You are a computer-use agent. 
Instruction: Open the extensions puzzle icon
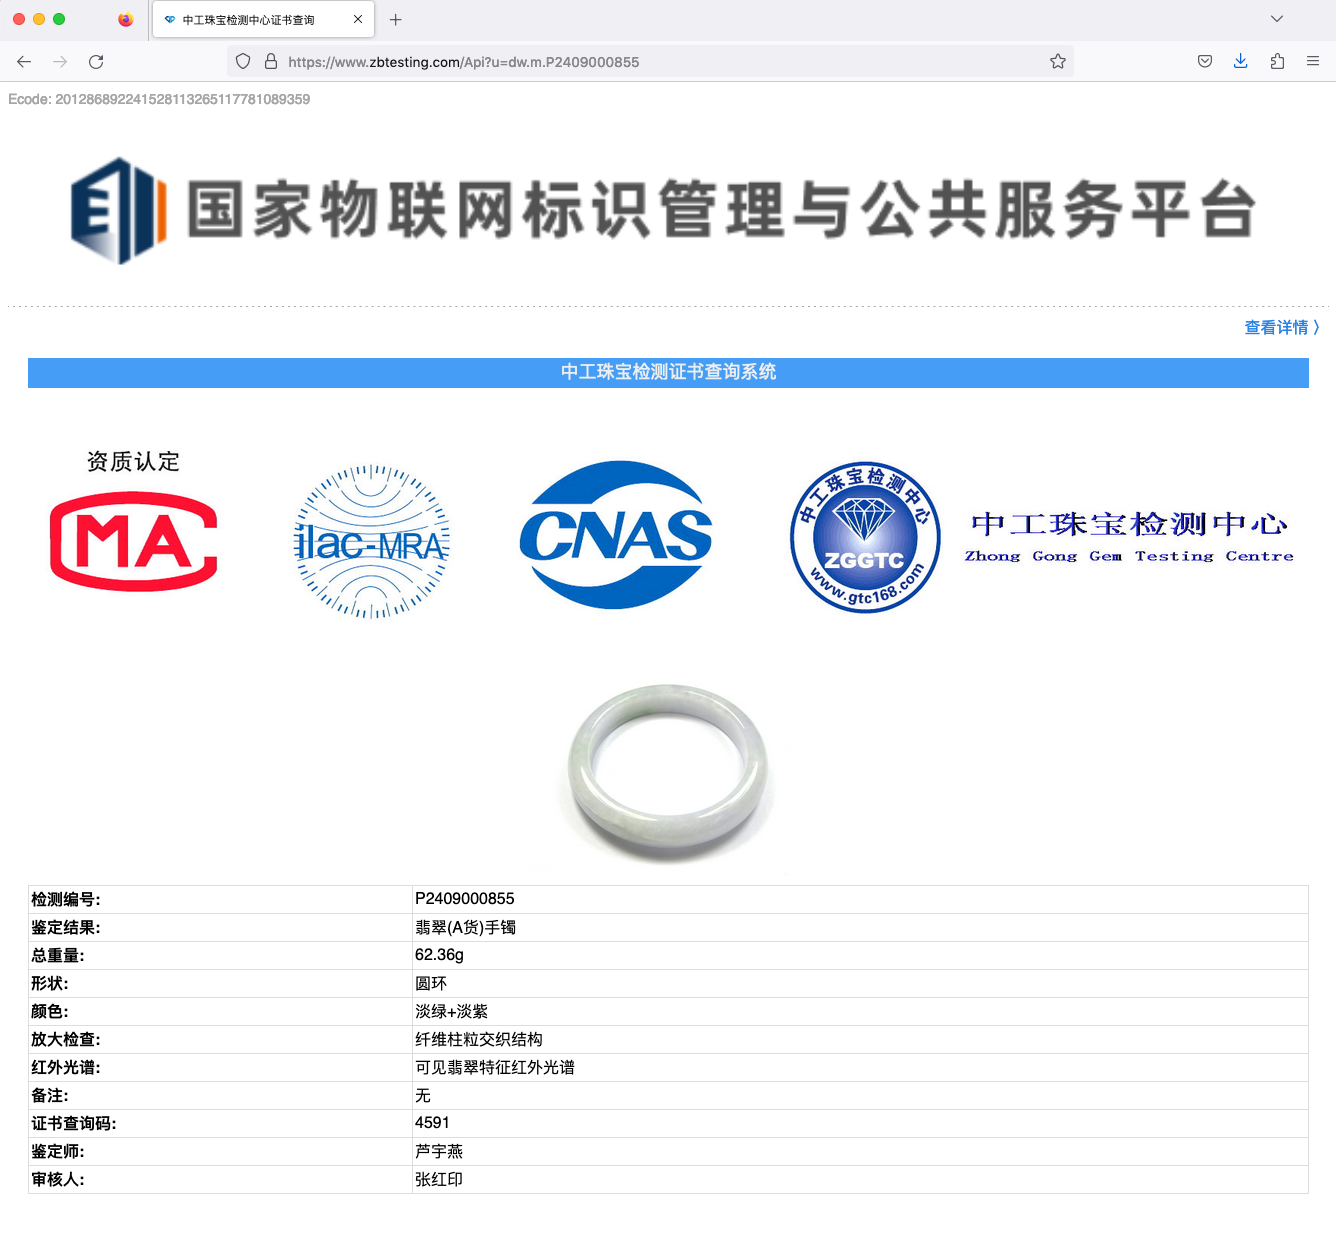[1277, 62]
